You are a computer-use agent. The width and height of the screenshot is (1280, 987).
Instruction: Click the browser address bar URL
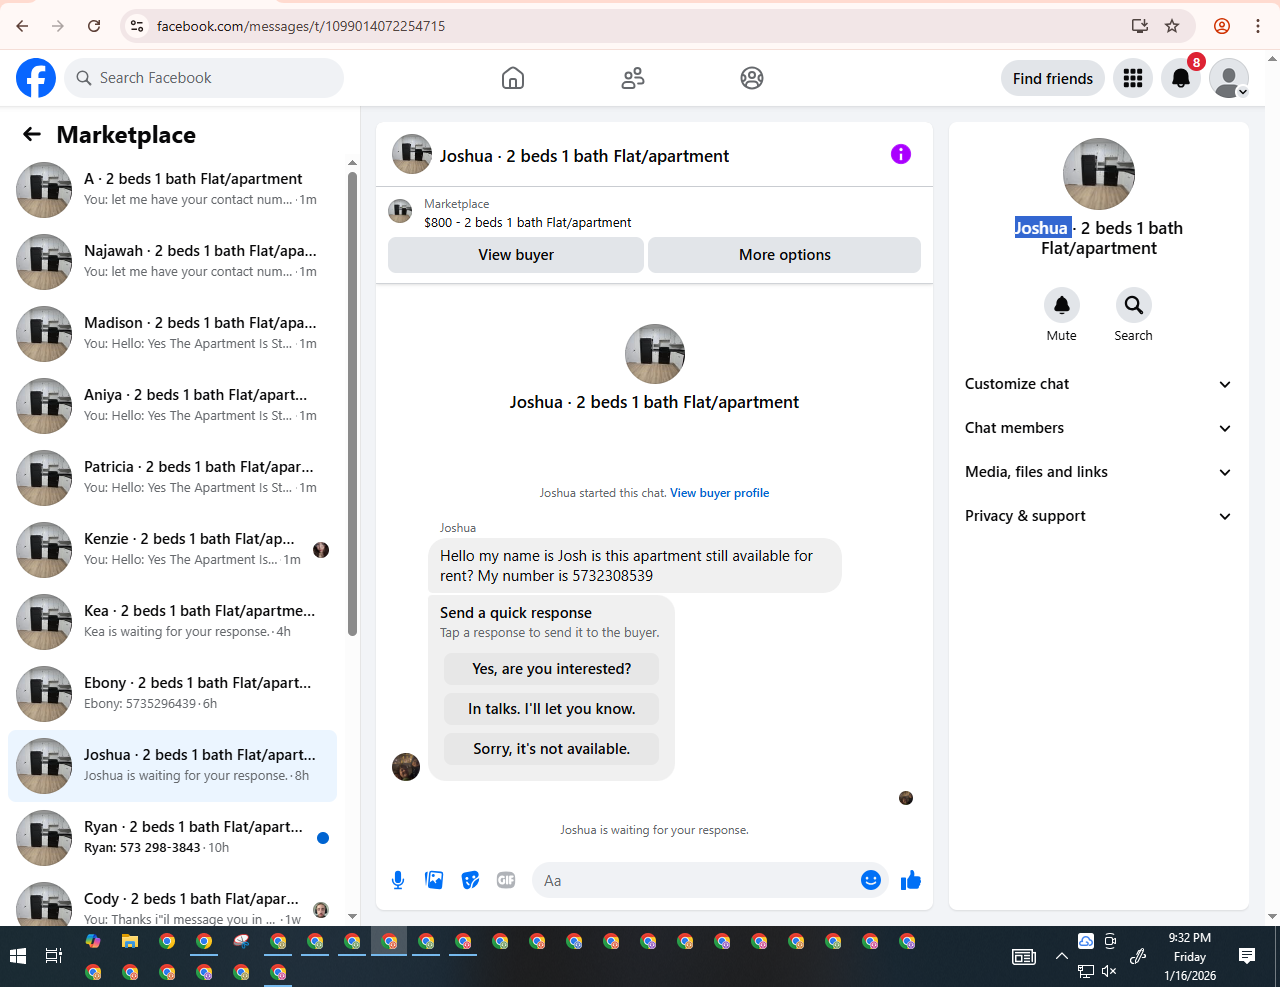[301, 26]
